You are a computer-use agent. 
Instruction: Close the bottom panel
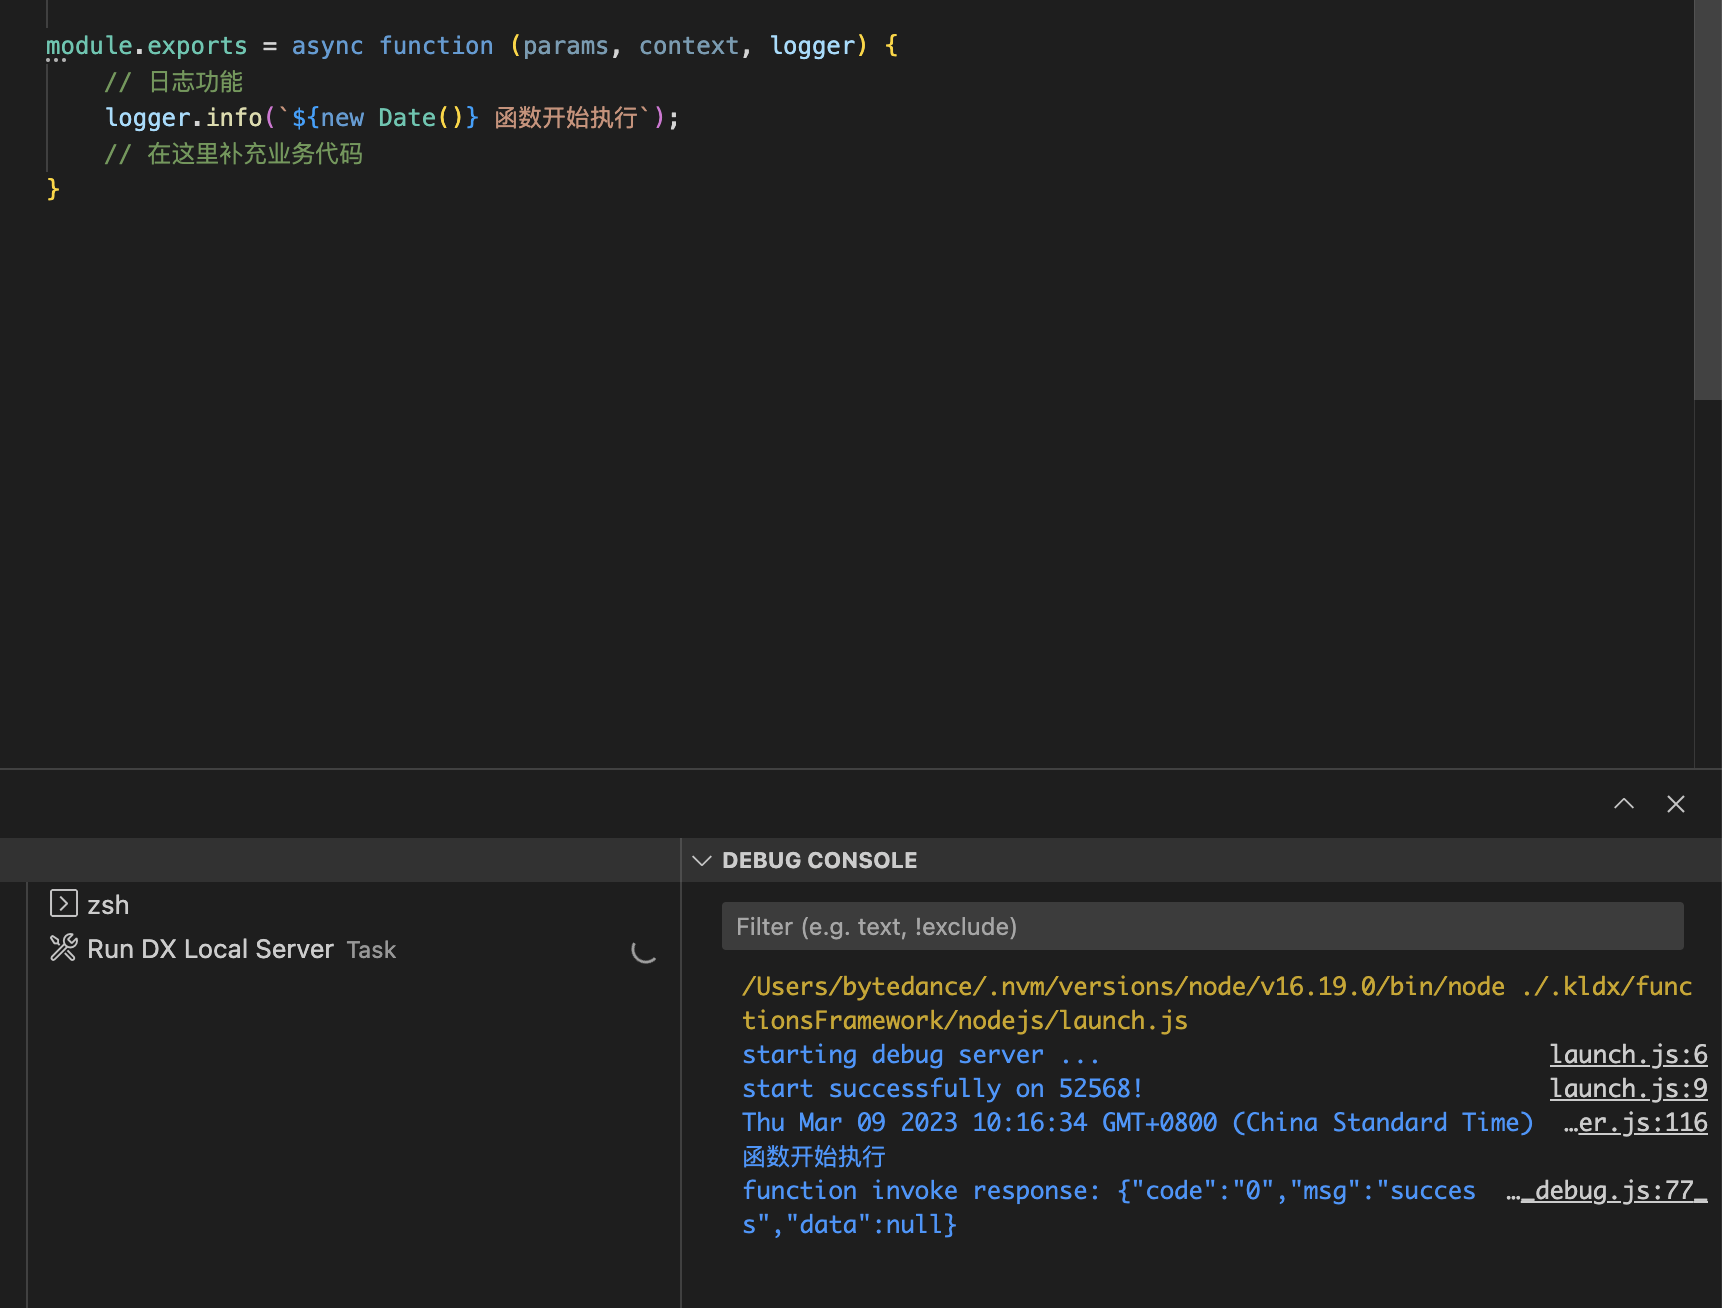pyautogui.click(x=1676, y=804)
